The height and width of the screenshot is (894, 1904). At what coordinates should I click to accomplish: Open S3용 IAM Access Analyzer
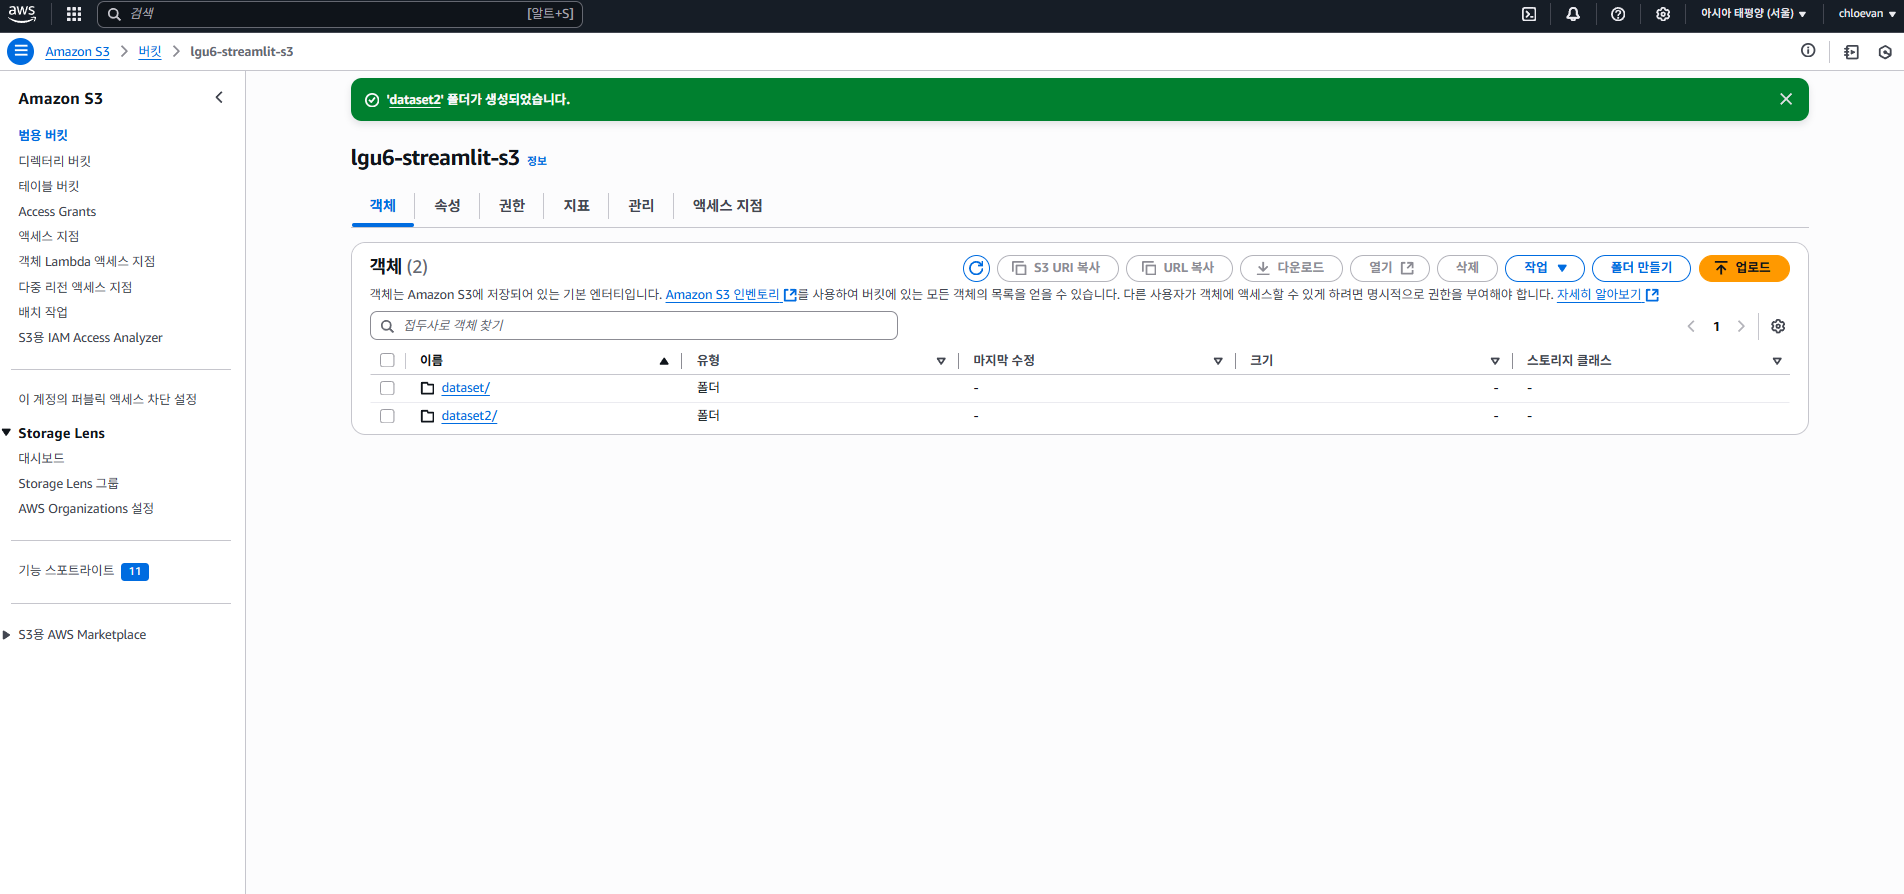[x=90, y=338]
